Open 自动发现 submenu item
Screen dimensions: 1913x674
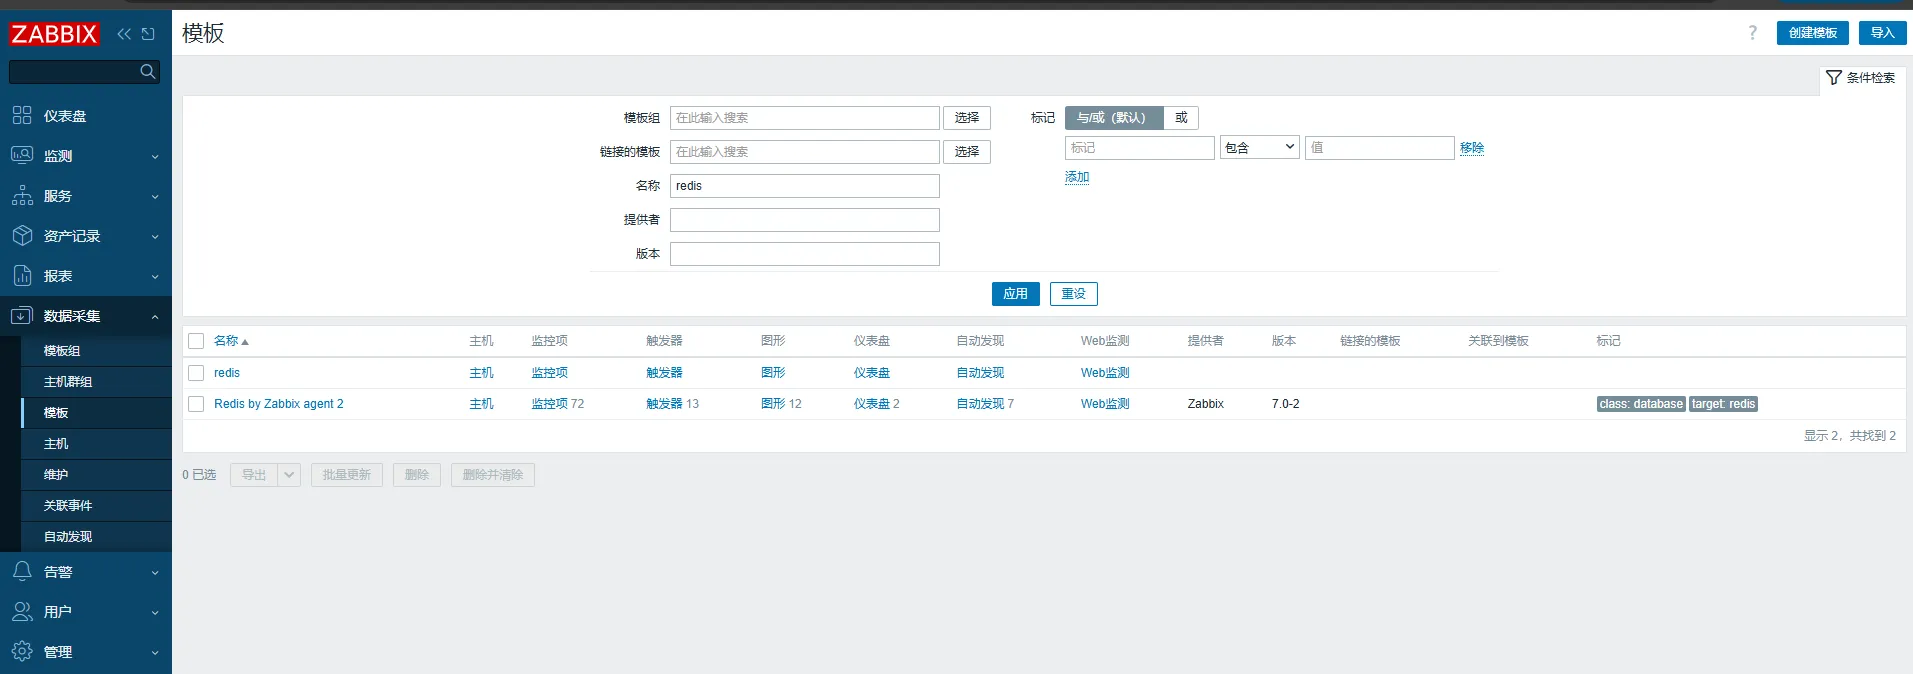[96, 537]
